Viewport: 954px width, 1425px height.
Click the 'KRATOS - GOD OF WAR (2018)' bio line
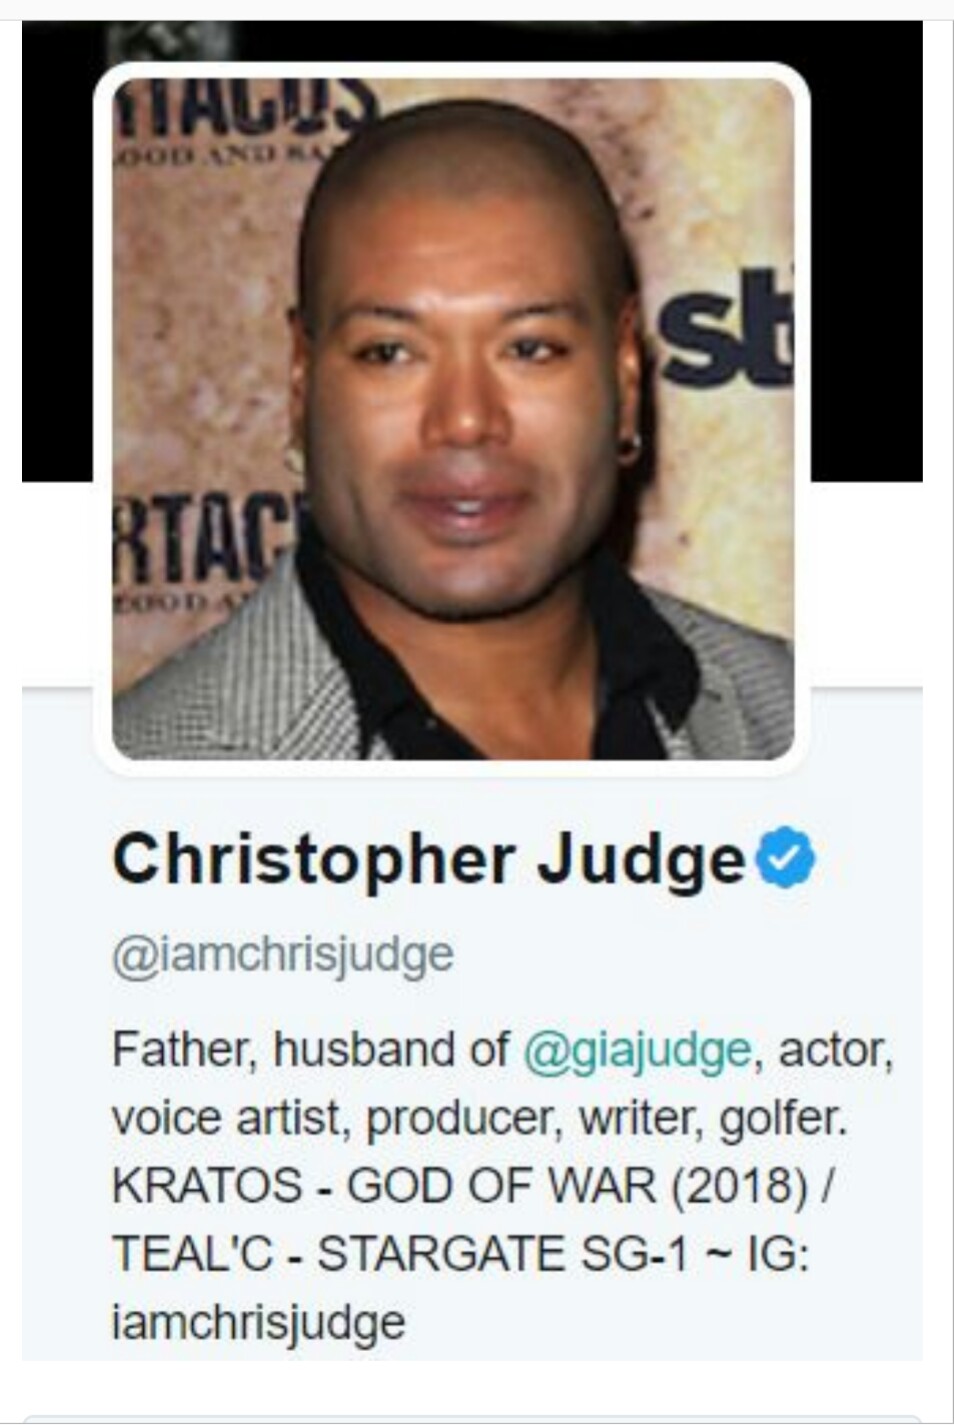pyautogui.click(x=460, y=1186)
